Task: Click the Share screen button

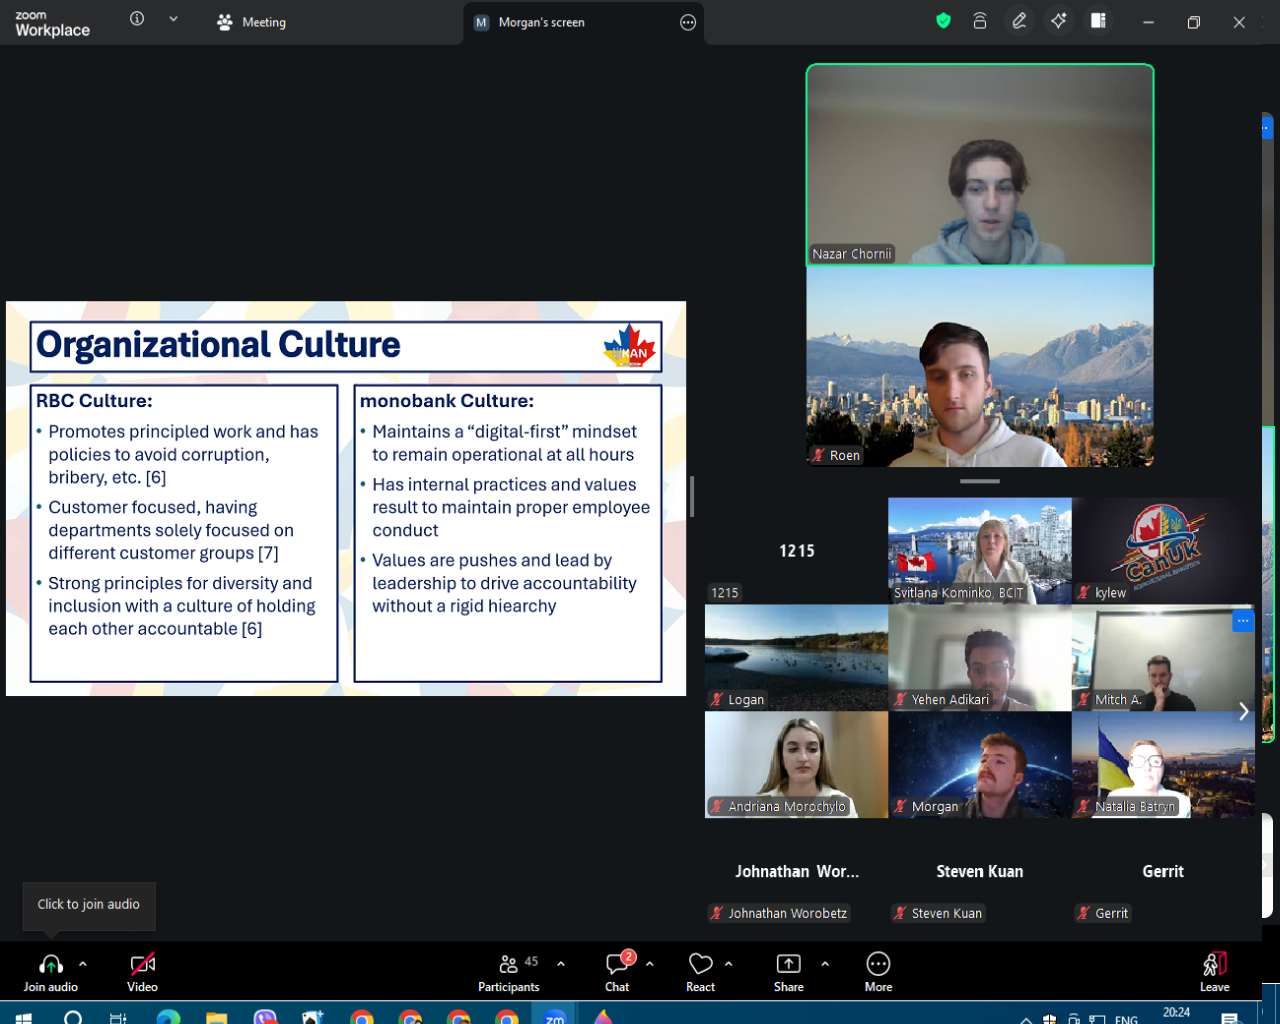Action: click(x=788, y=971)
